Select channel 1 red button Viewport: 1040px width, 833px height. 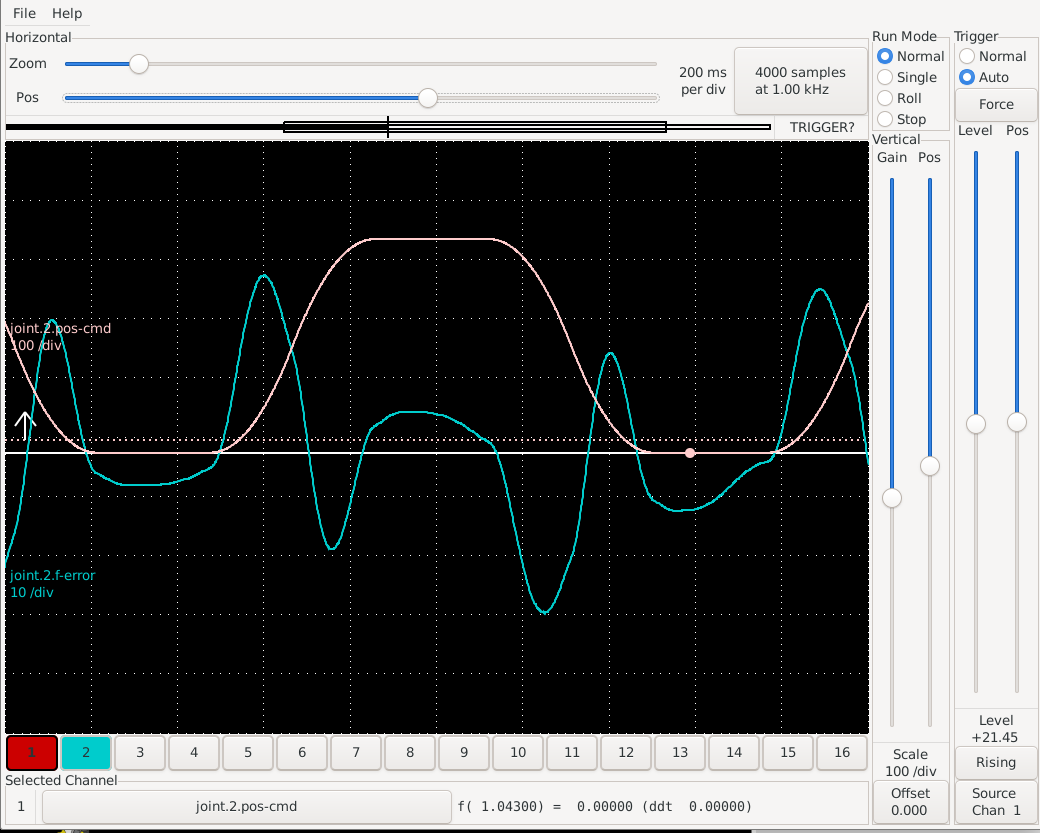32,753
